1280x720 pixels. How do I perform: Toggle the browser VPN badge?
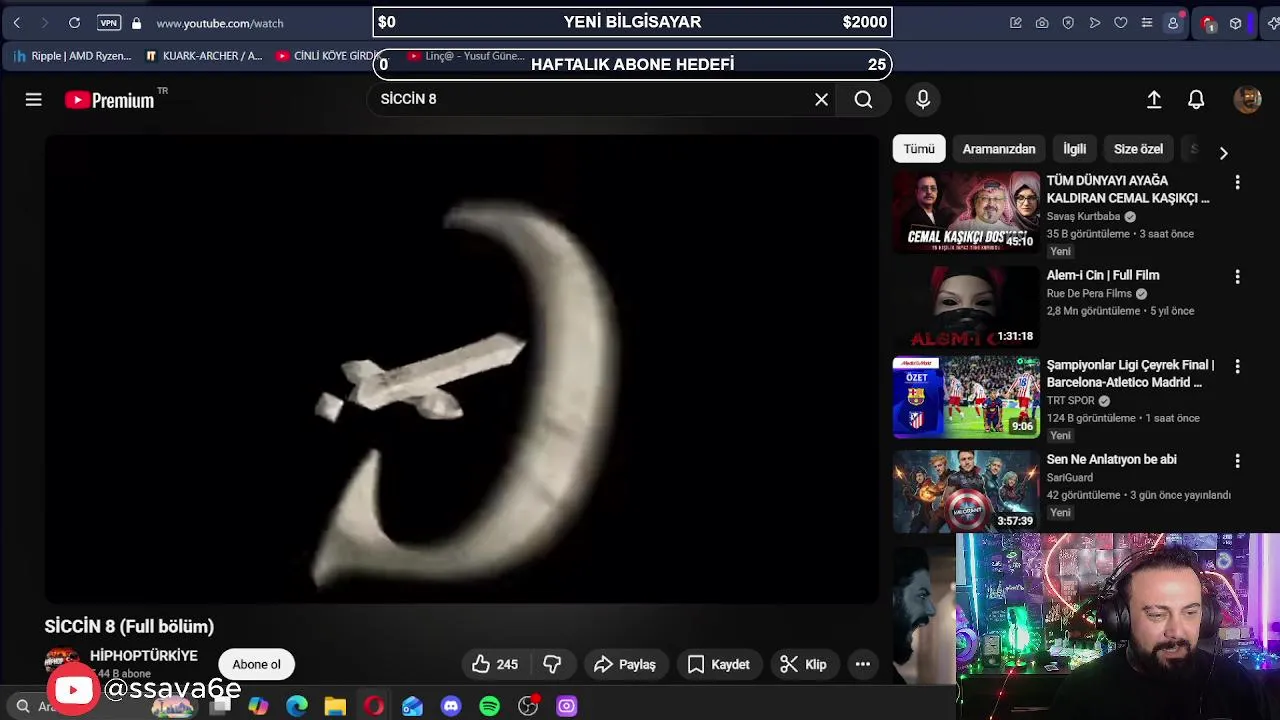[x=109, y=22]
